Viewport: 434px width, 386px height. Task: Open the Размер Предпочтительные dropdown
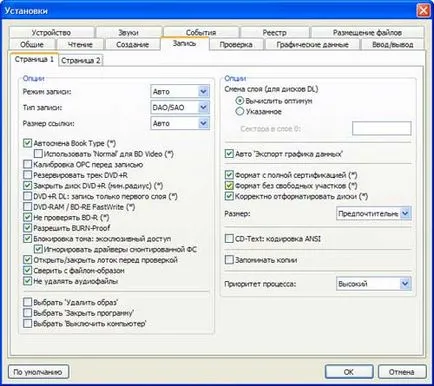(374, 213)
